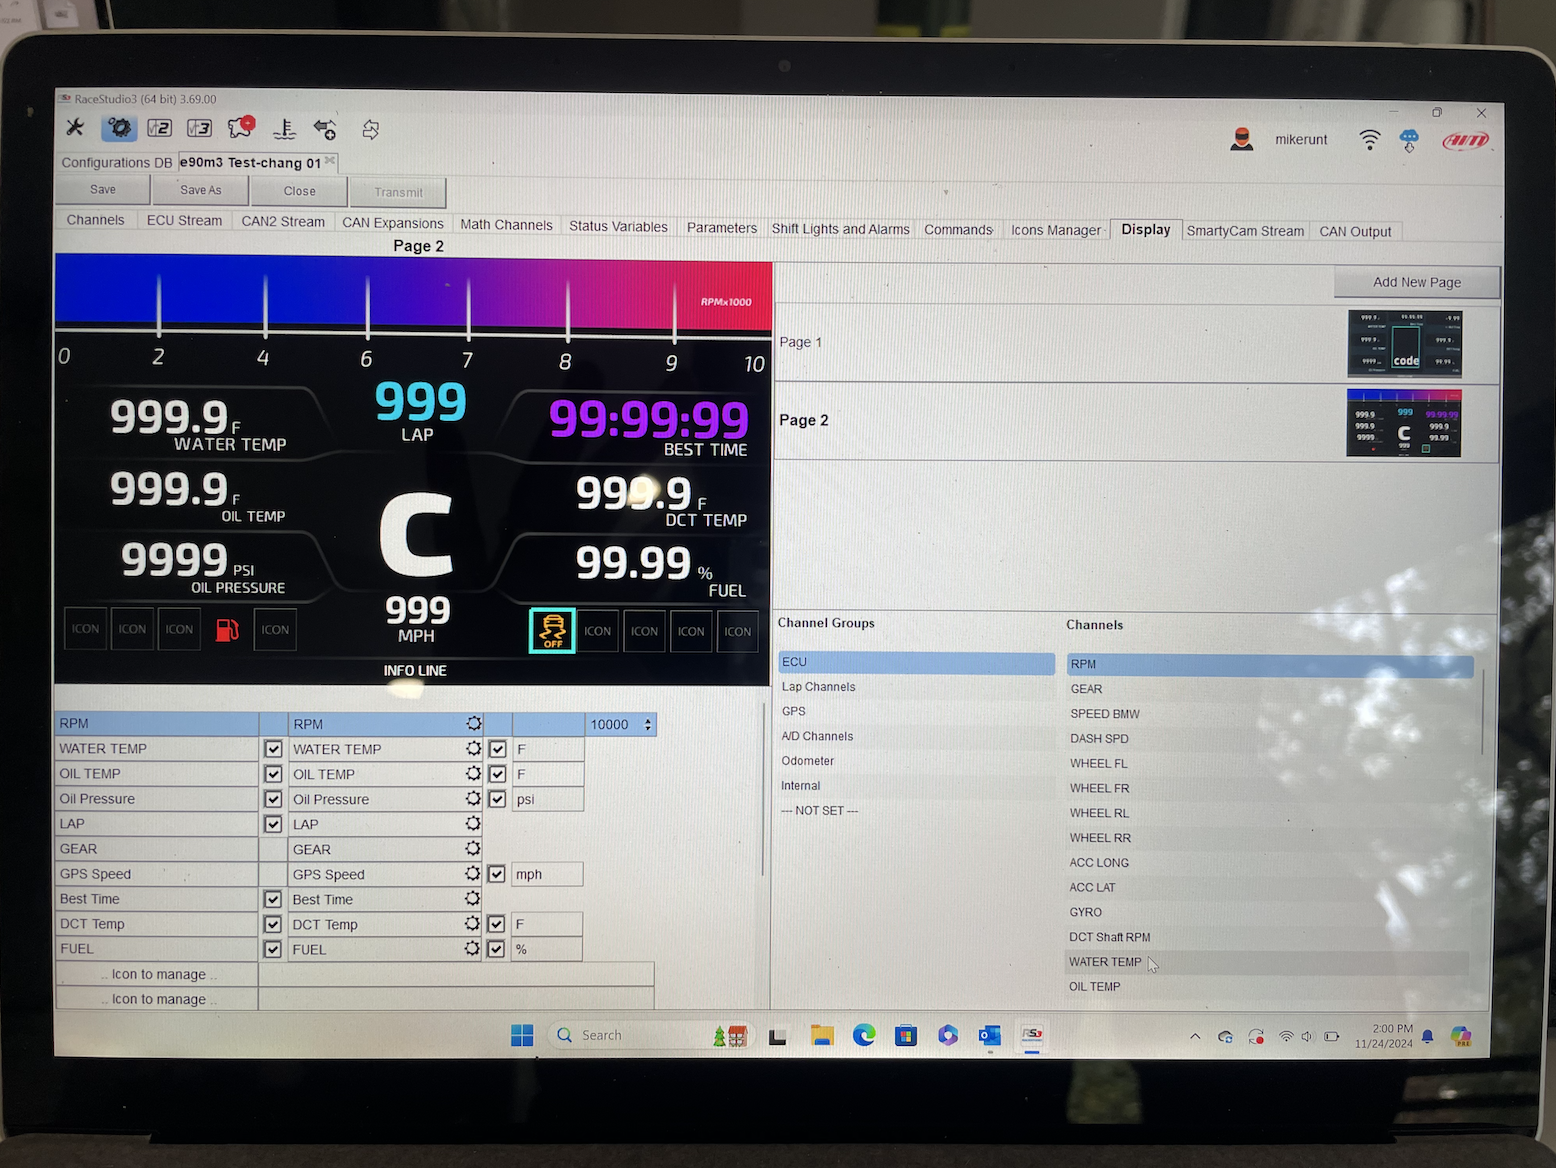
Task: Open the number 2 analysis icon
Action: 159,127
